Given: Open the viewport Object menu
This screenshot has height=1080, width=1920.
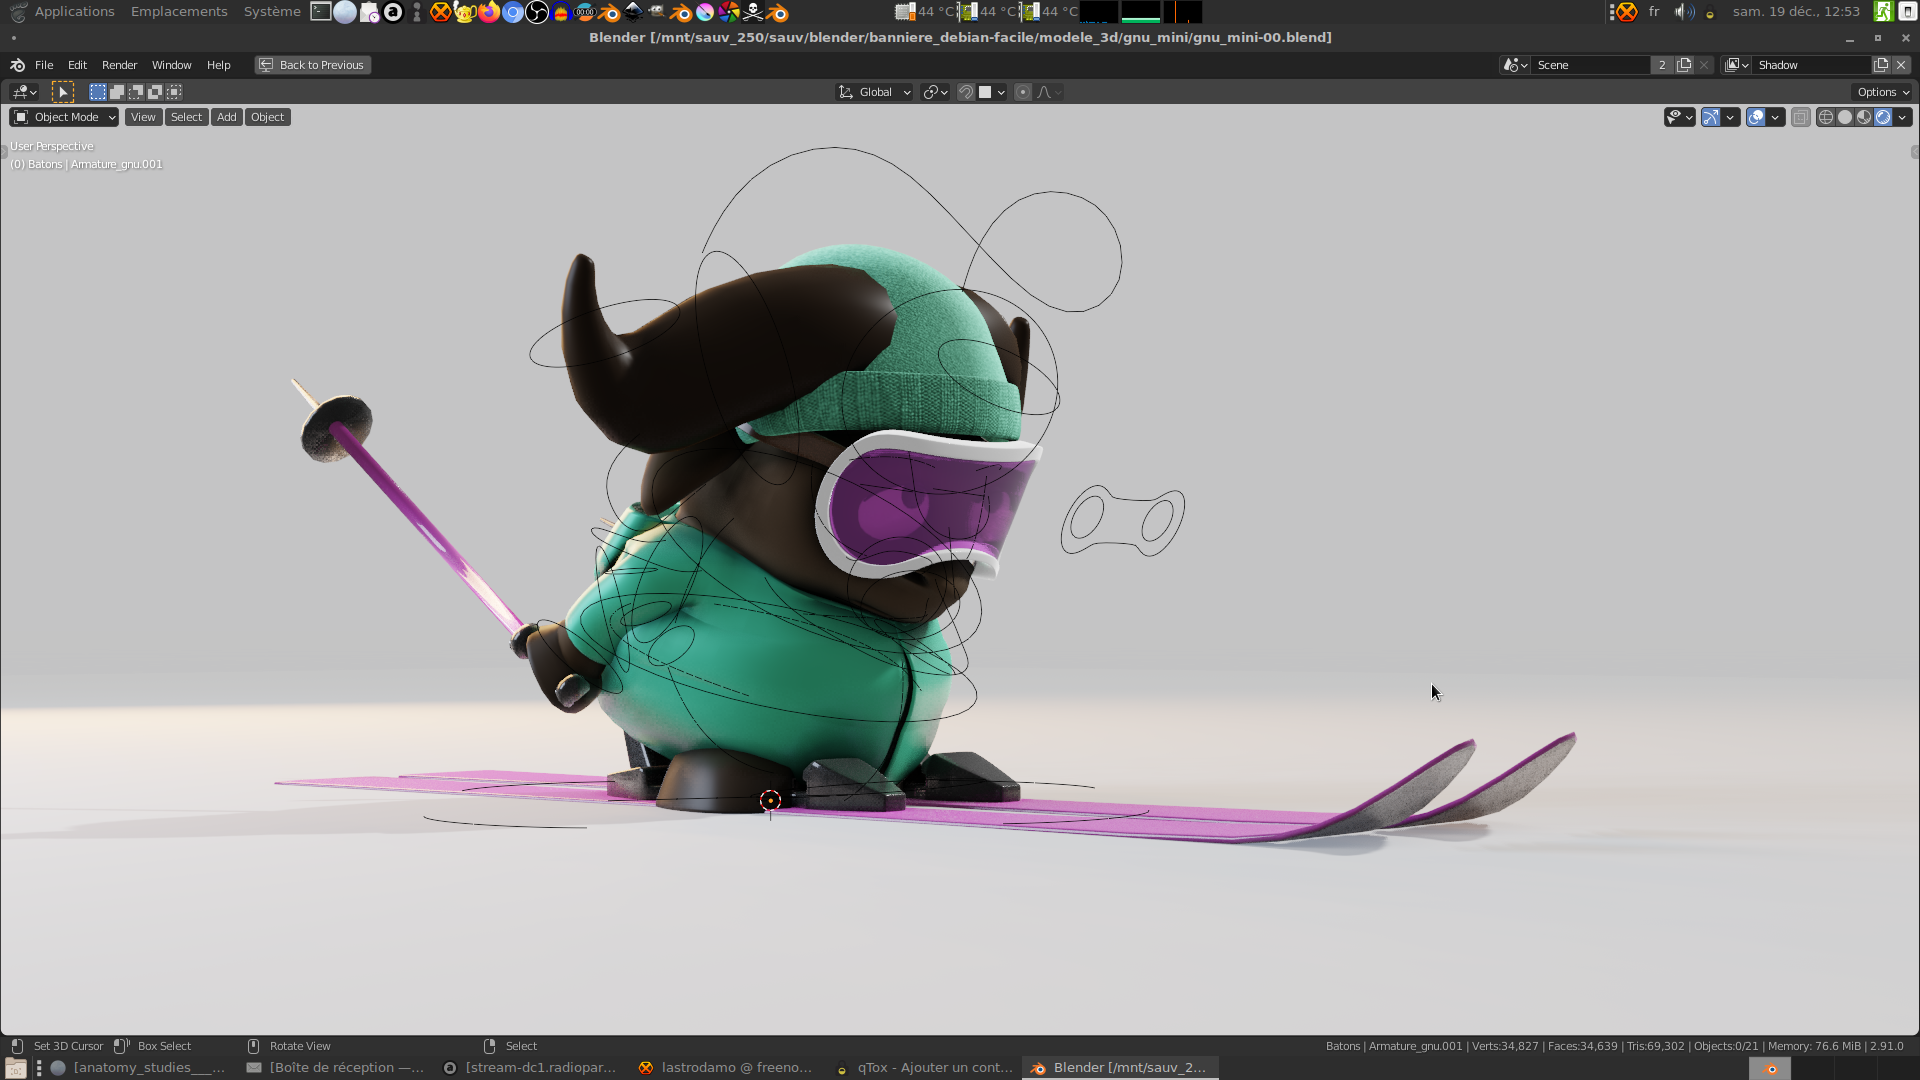Looking at the screenshot, I should click(x=267, y=117).
